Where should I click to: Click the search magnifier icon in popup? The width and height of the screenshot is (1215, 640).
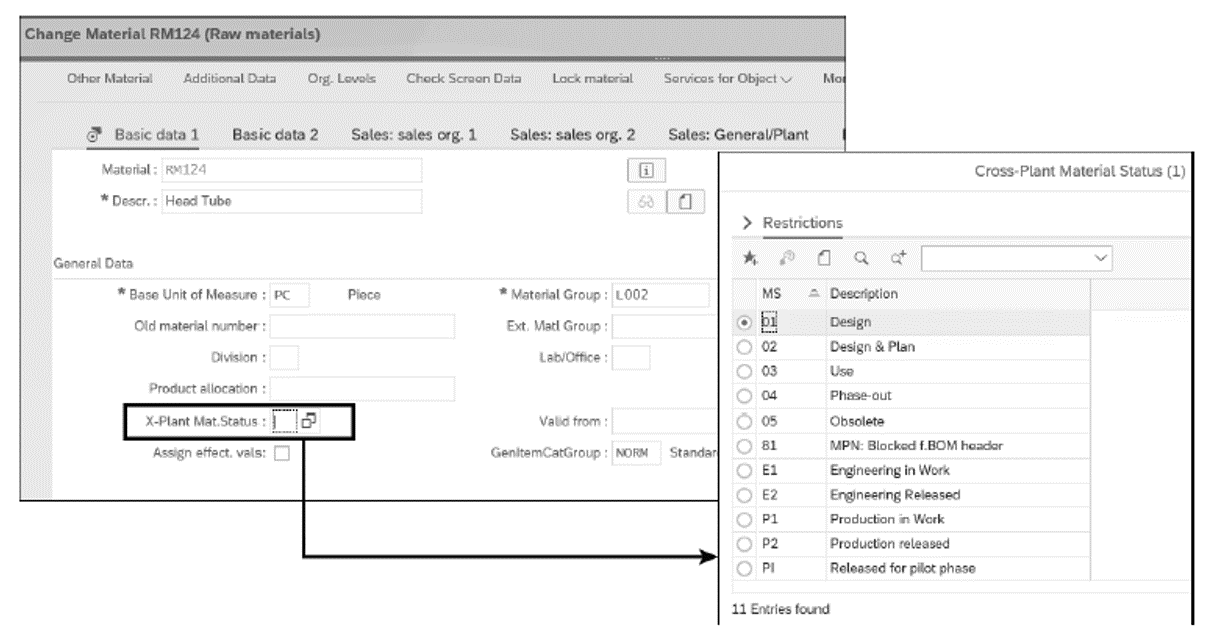(861, 258)
